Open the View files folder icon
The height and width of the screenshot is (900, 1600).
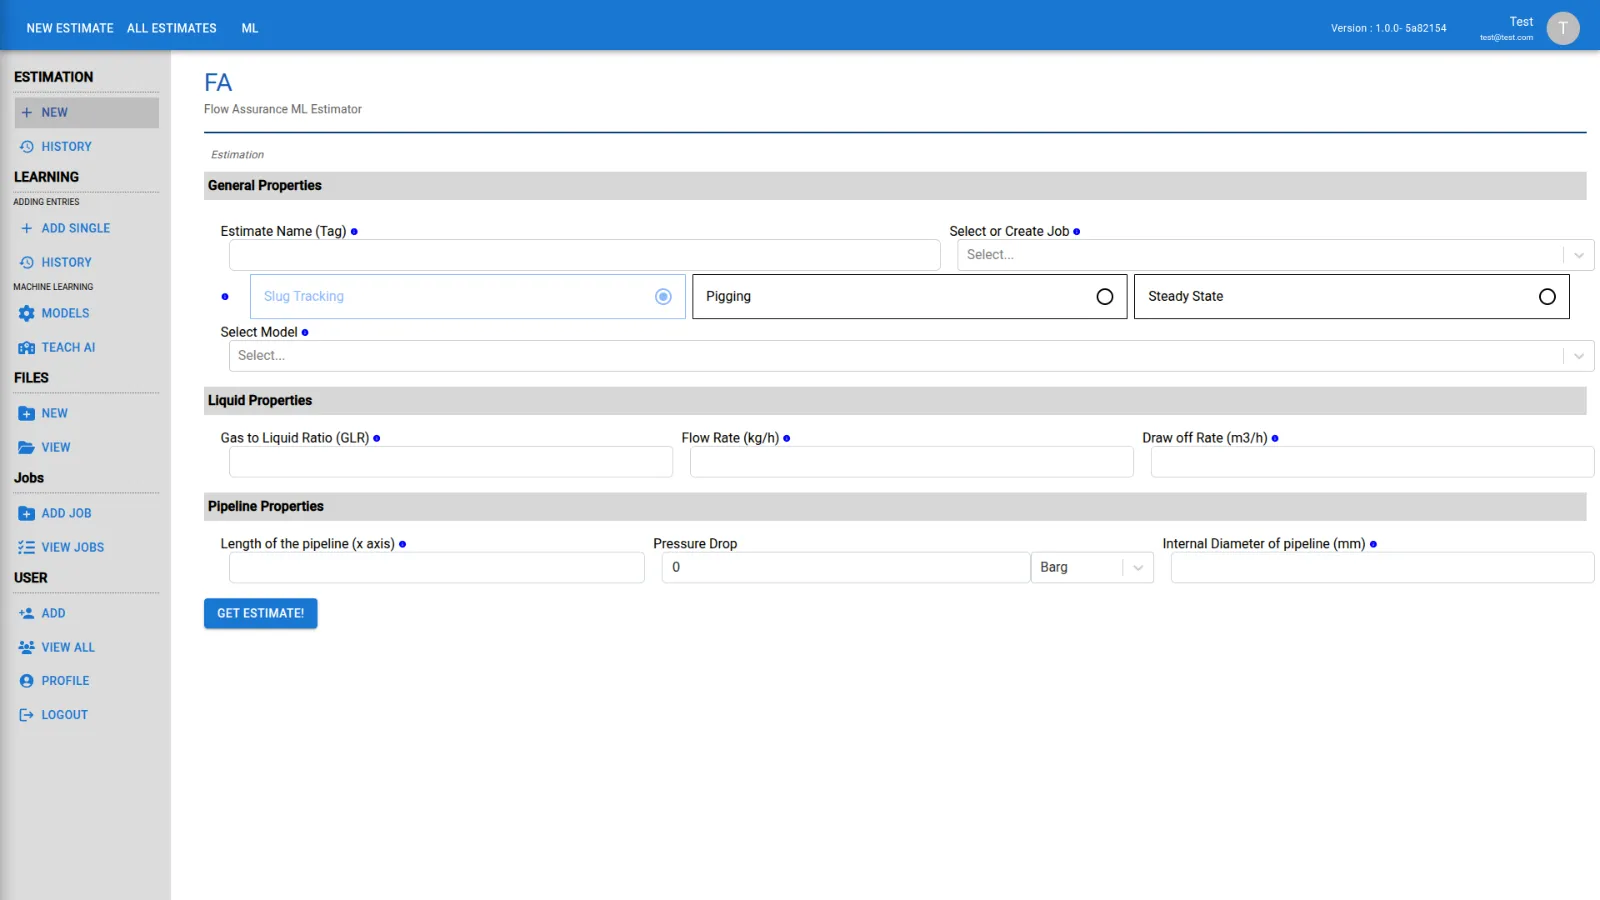tap(26, 447)
